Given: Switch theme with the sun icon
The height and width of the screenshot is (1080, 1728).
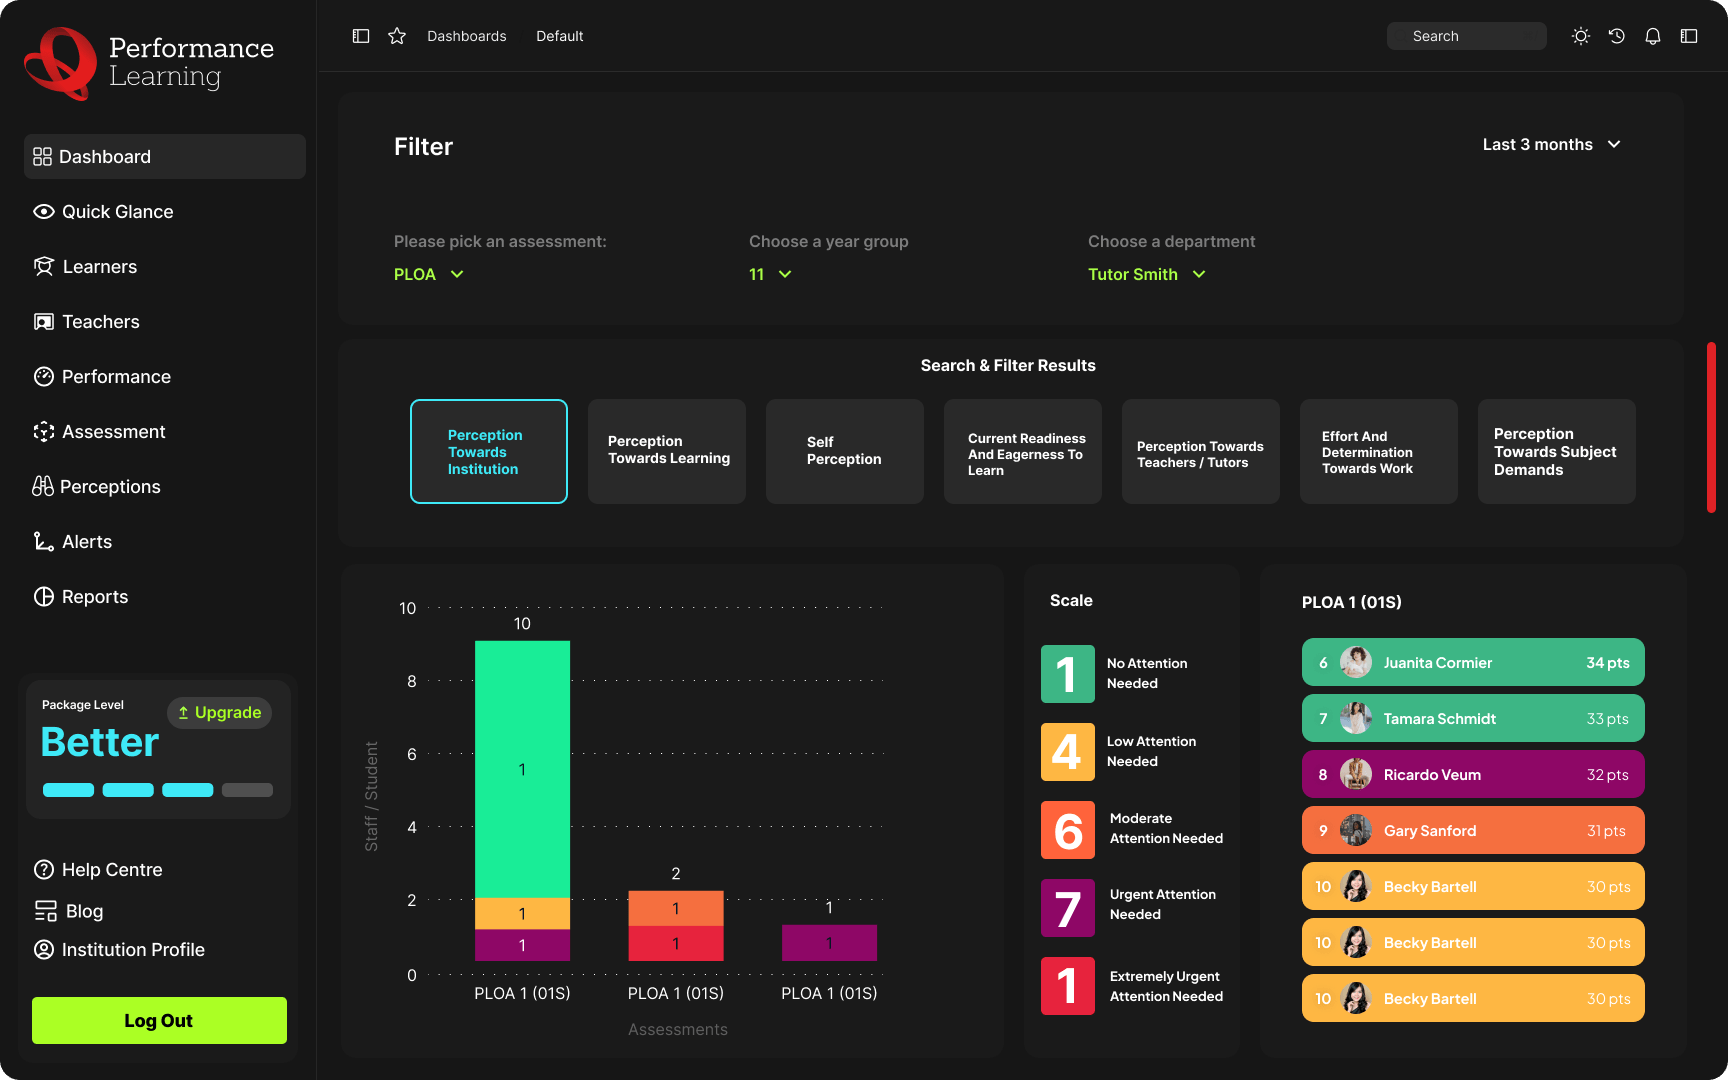Looking at the screenshot, I should [1581, 36].
